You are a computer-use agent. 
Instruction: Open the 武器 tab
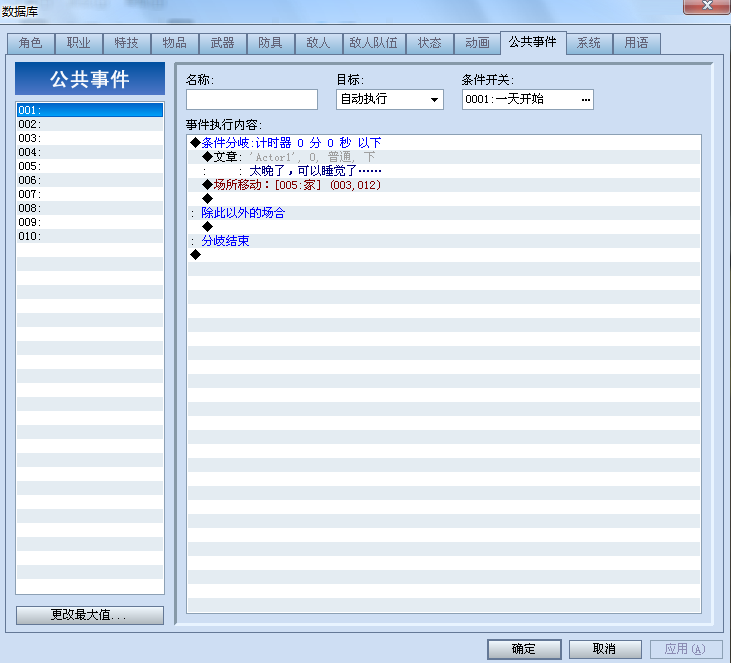pyautogui.click(x=222, y=43)
